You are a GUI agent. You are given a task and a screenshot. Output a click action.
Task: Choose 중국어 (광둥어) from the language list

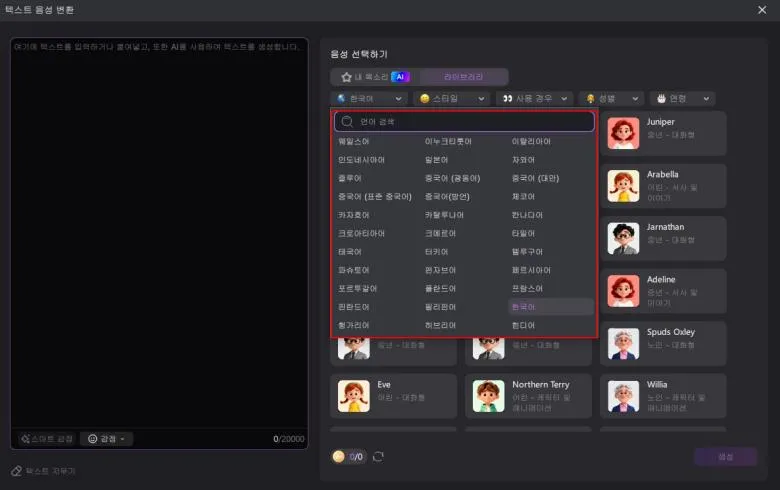click(452, 179)
